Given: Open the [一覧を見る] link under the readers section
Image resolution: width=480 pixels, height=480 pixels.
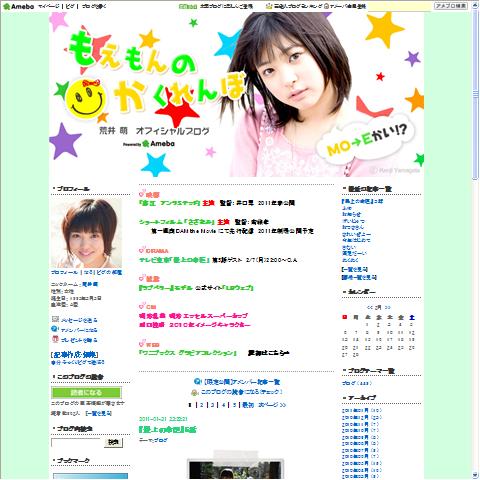Looking at the screenshot, I should tap(98, 413).
